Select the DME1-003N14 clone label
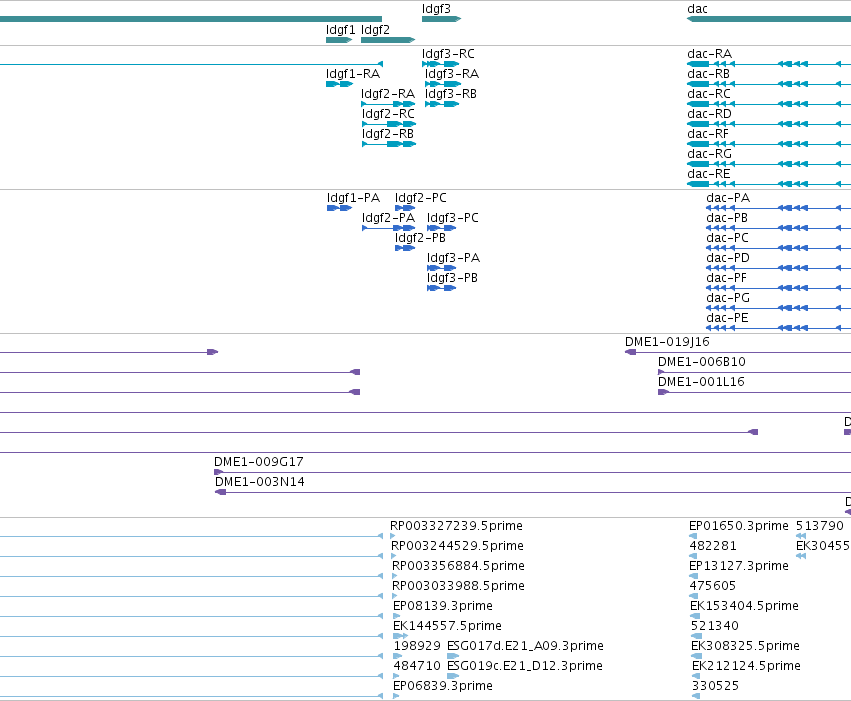This screenshot has height=701, width=851. pyautogui.click(x=259, y=482)
